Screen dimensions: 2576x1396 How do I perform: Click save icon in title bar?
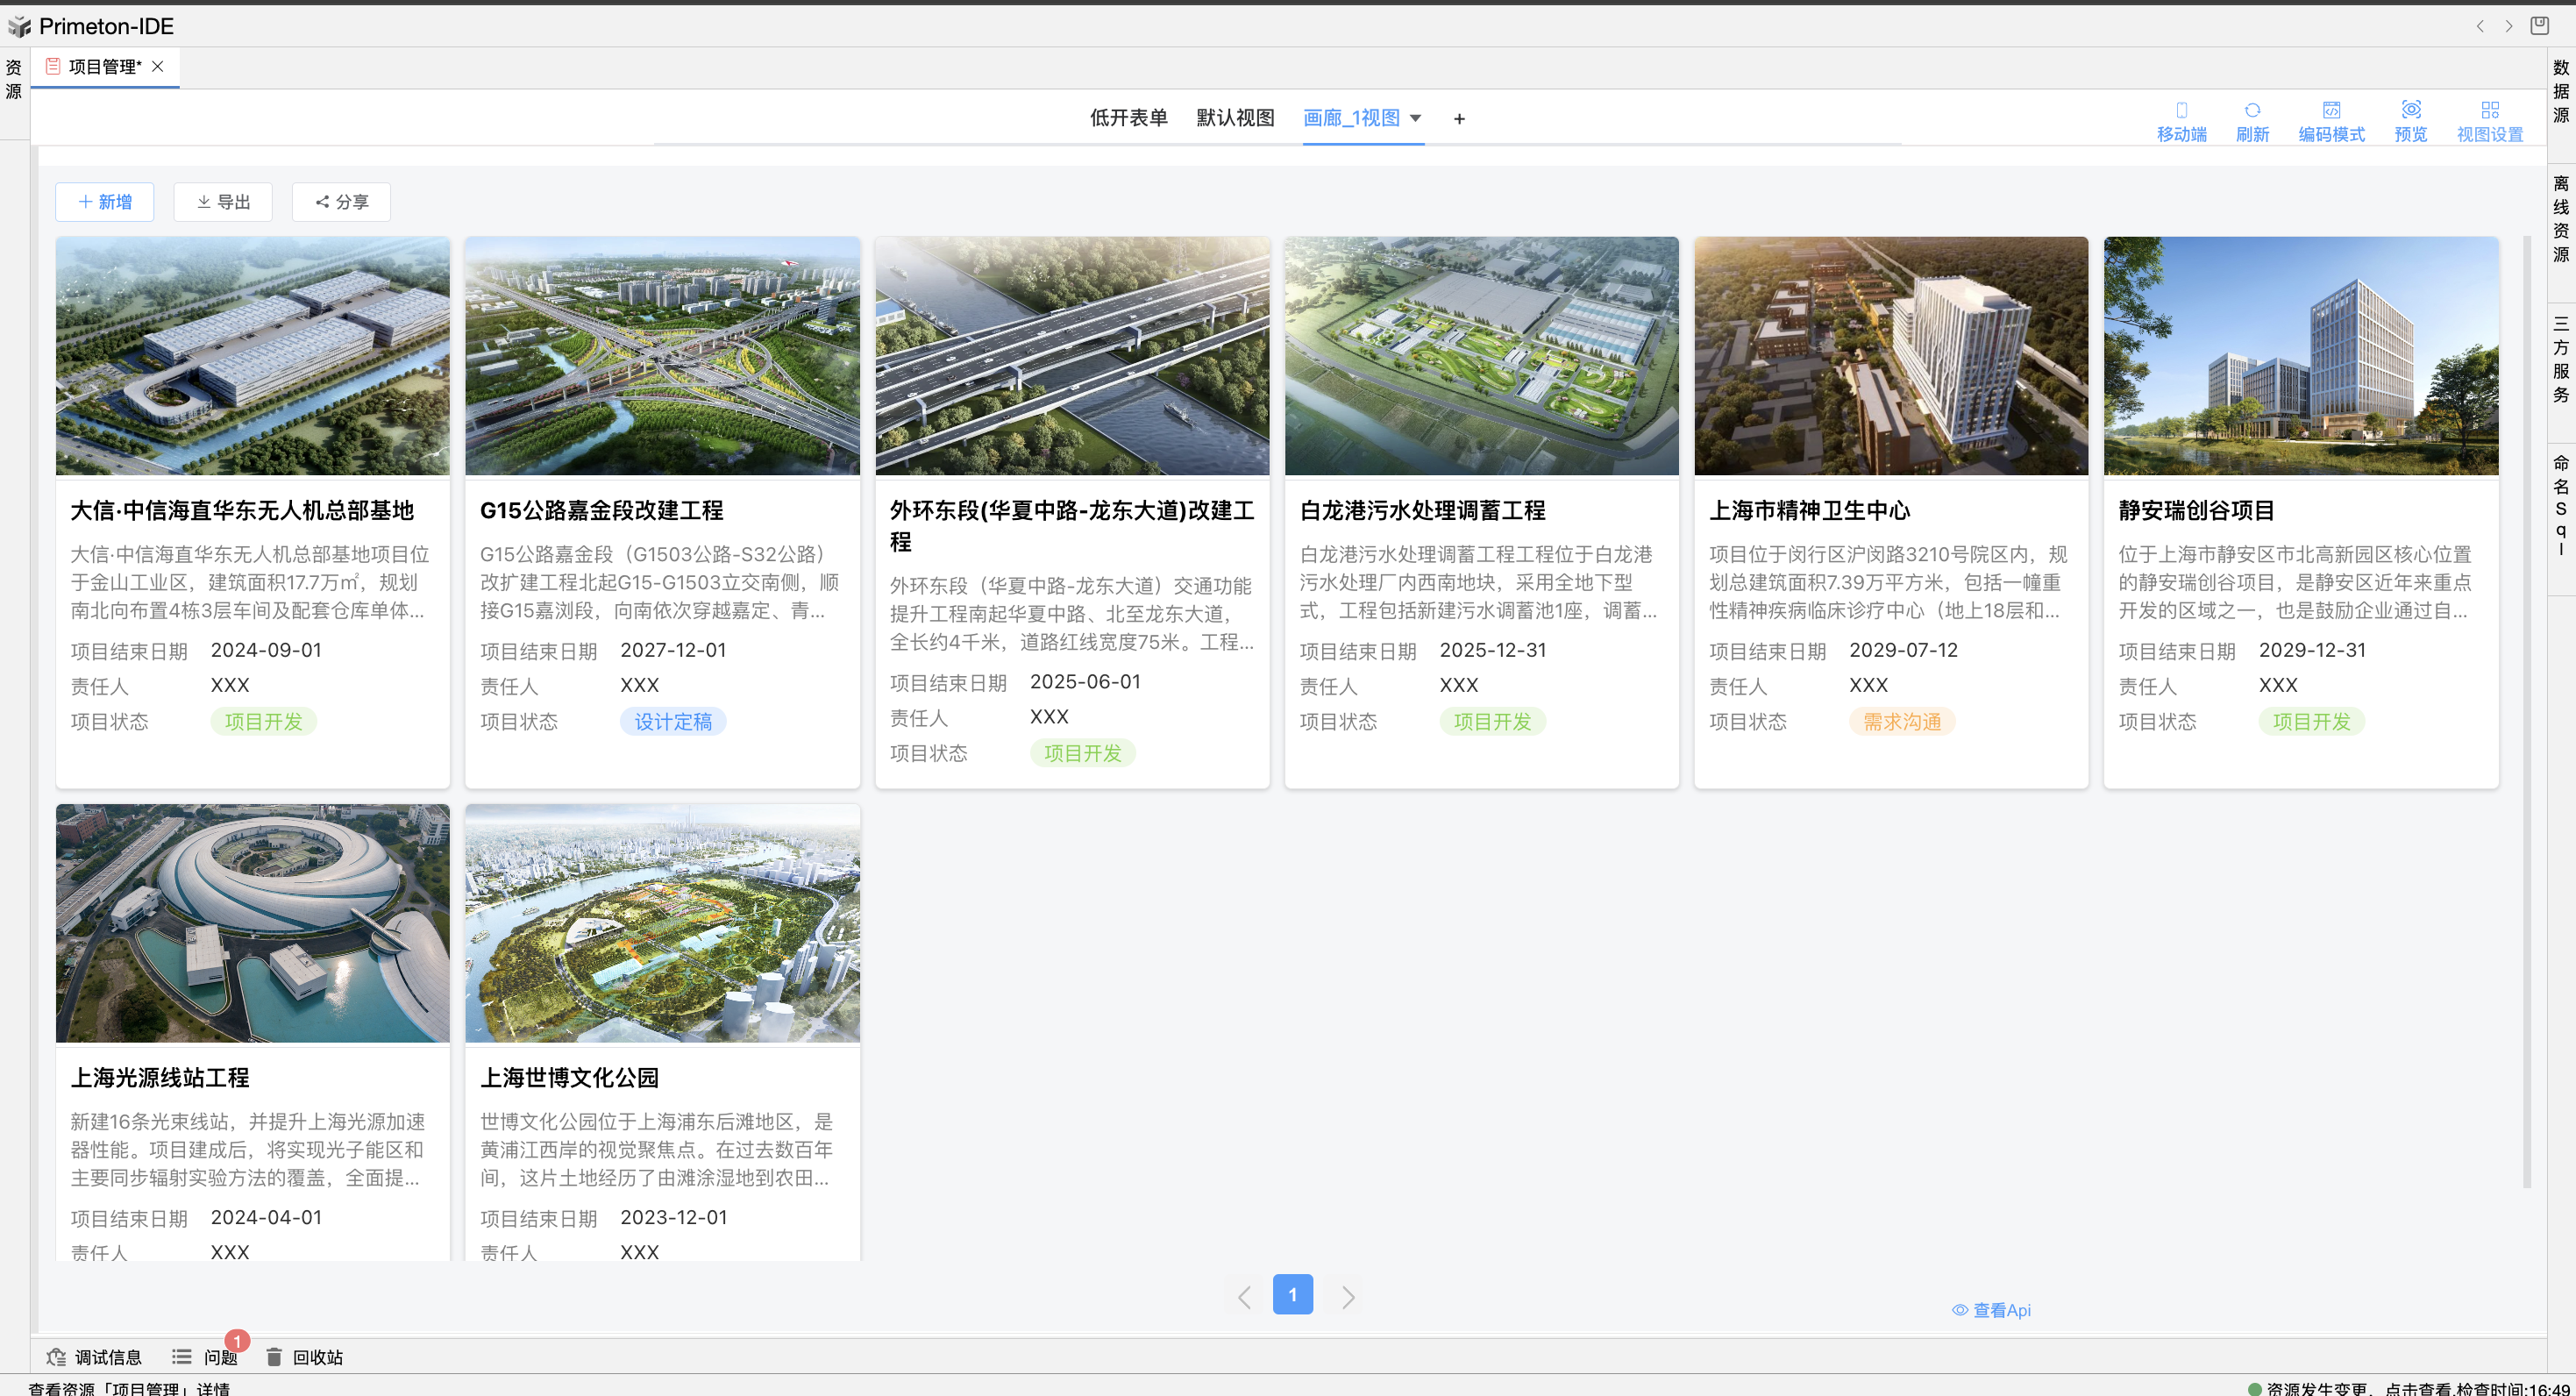(x=2539, y=25)
